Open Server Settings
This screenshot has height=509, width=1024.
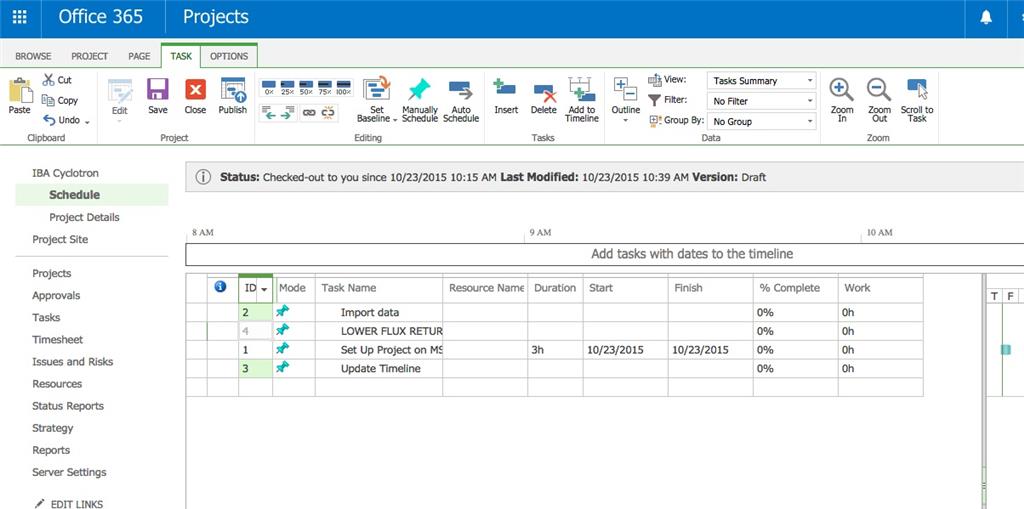point(69,472)
